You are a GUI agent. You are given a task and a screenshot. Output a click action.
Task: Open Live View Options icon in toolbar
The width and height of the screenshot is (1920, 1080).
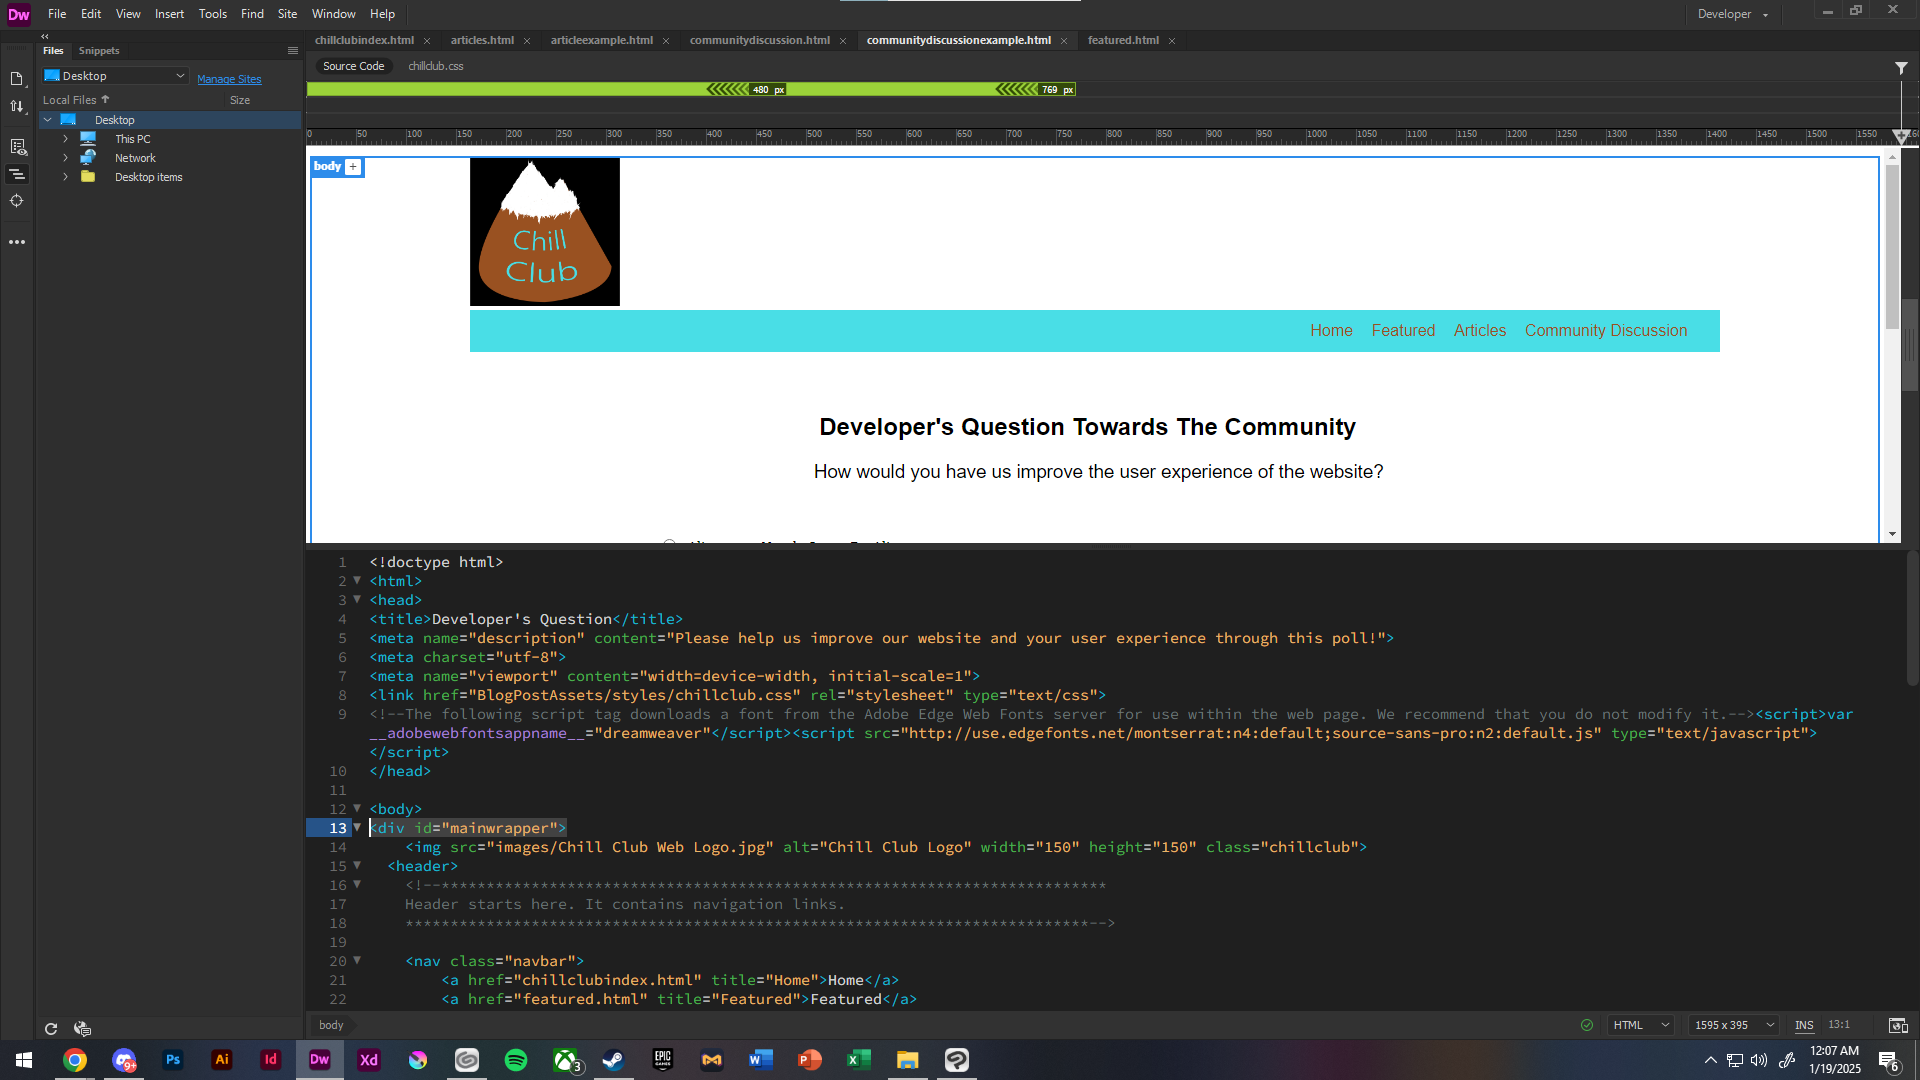click(17, 147)
